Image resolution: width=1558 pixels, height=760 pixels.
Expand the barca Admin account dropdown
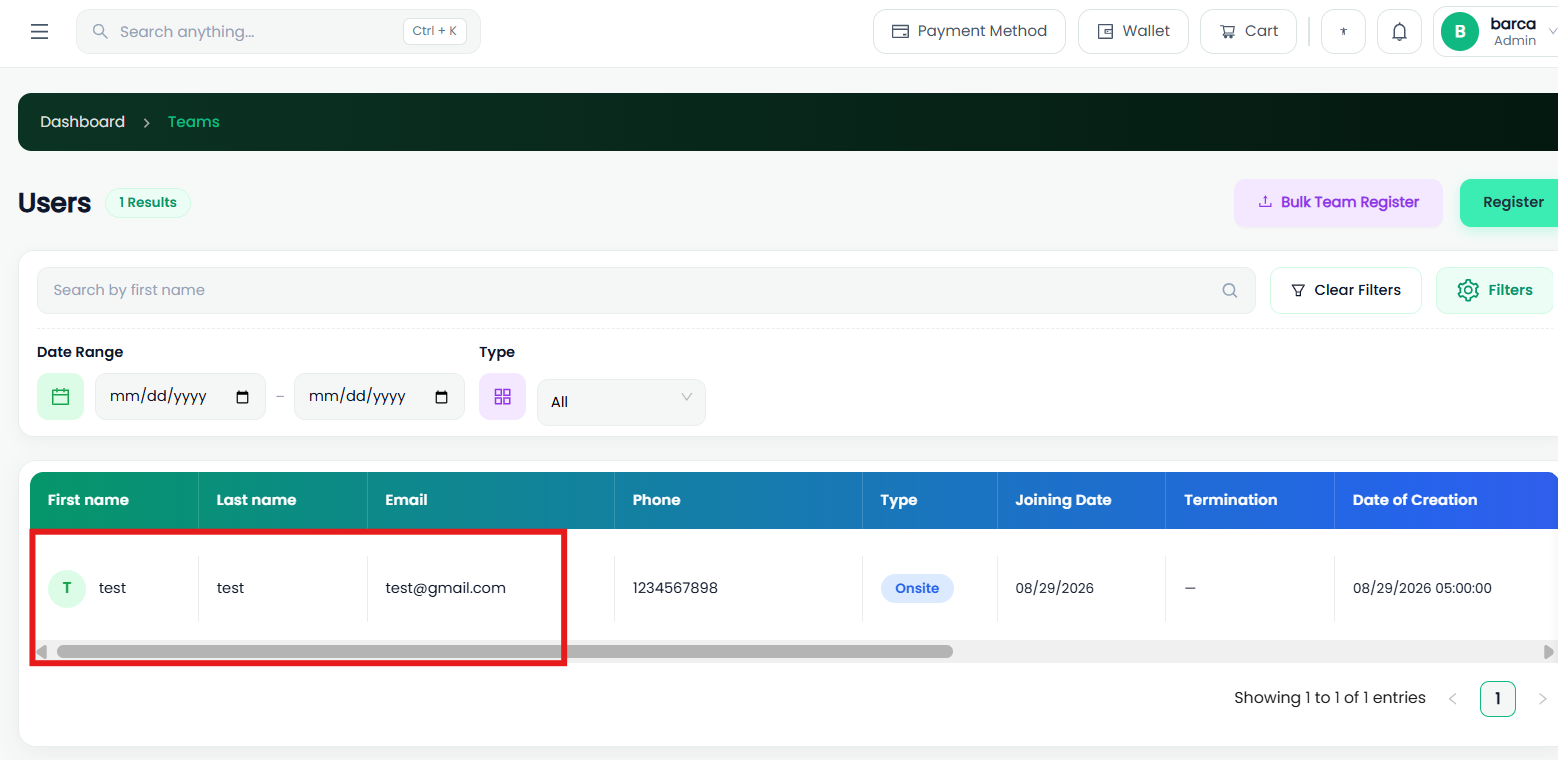pos(1552,32)
